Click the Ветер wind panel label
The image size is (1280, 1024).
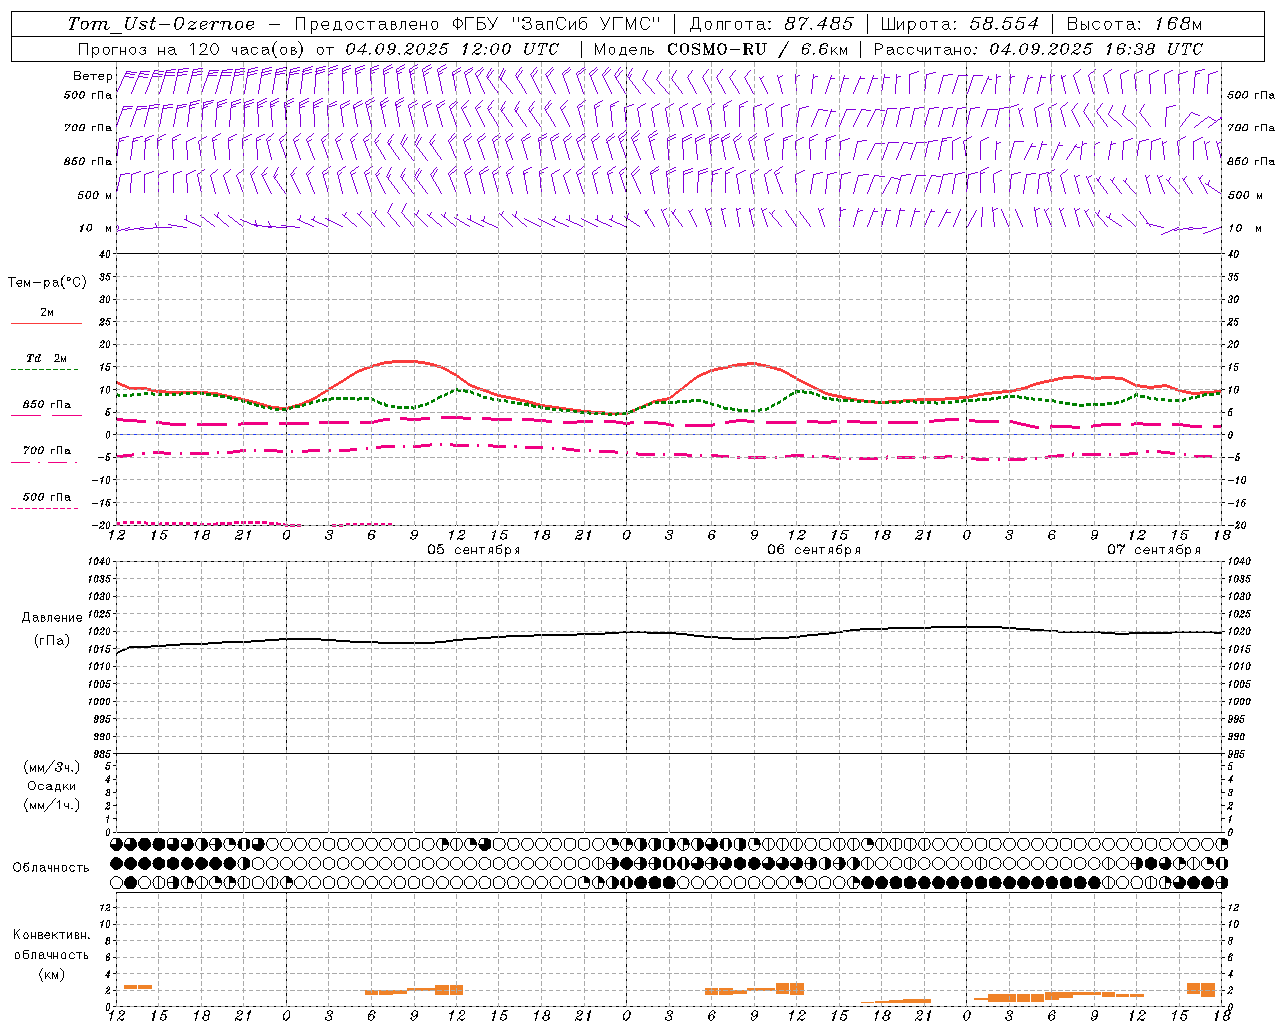[x=92, y=76]
